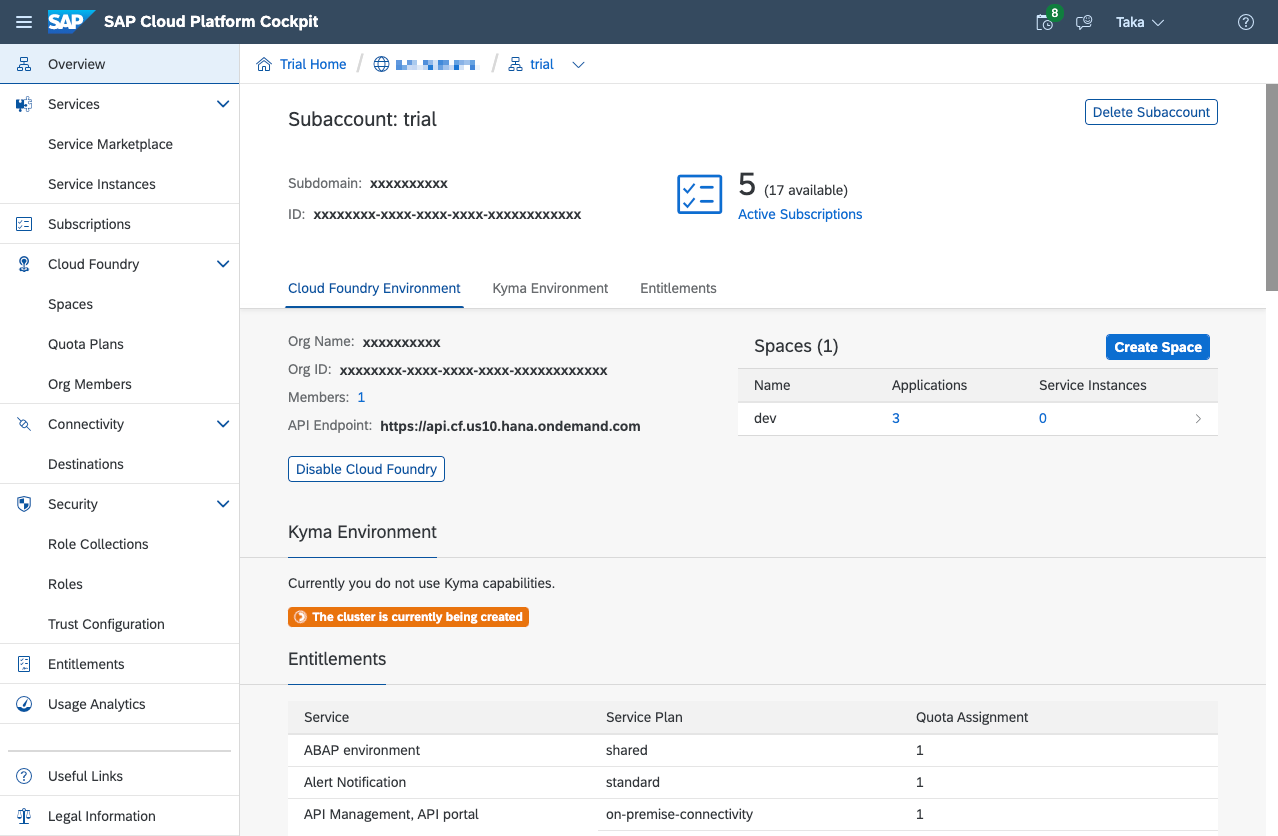This screenshot has width=1278, height=836.
Task: Open Destinations in sidebar
Action: pos(86,464)
